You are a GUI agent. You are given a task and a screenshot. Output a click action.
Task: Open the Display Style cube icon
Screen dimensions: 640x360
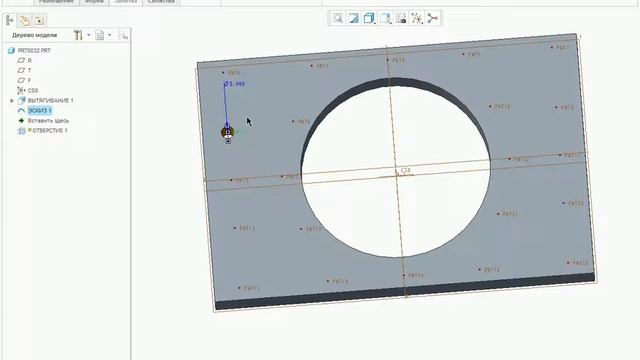[x=369, y=18]
